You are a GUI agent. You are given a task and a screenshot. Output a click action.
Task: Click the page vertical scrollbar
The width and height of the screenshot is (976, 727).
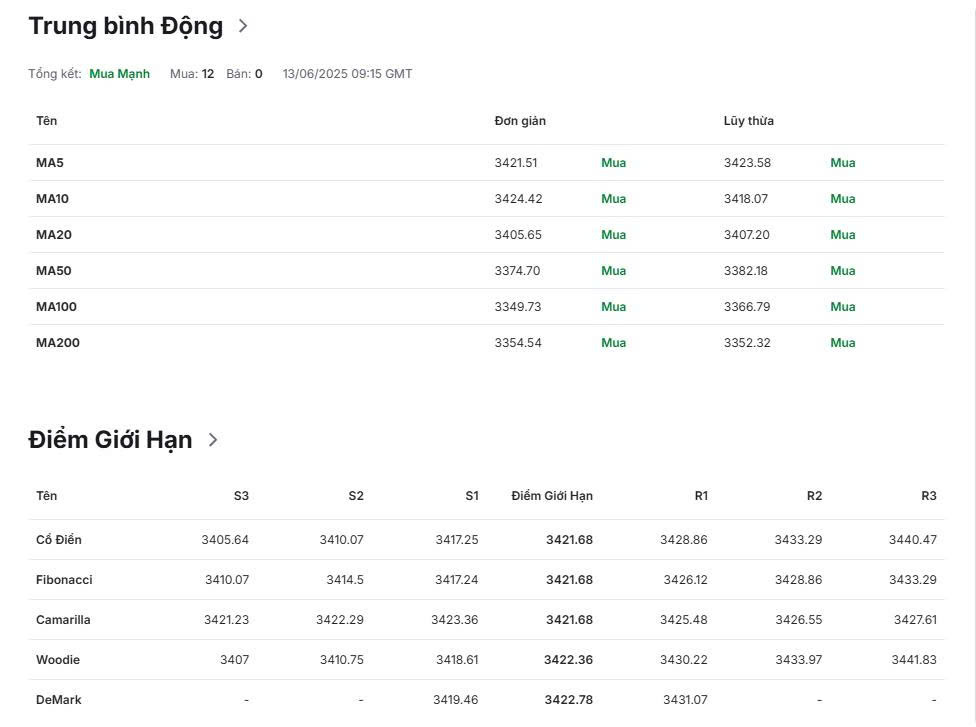click(971, 364)
